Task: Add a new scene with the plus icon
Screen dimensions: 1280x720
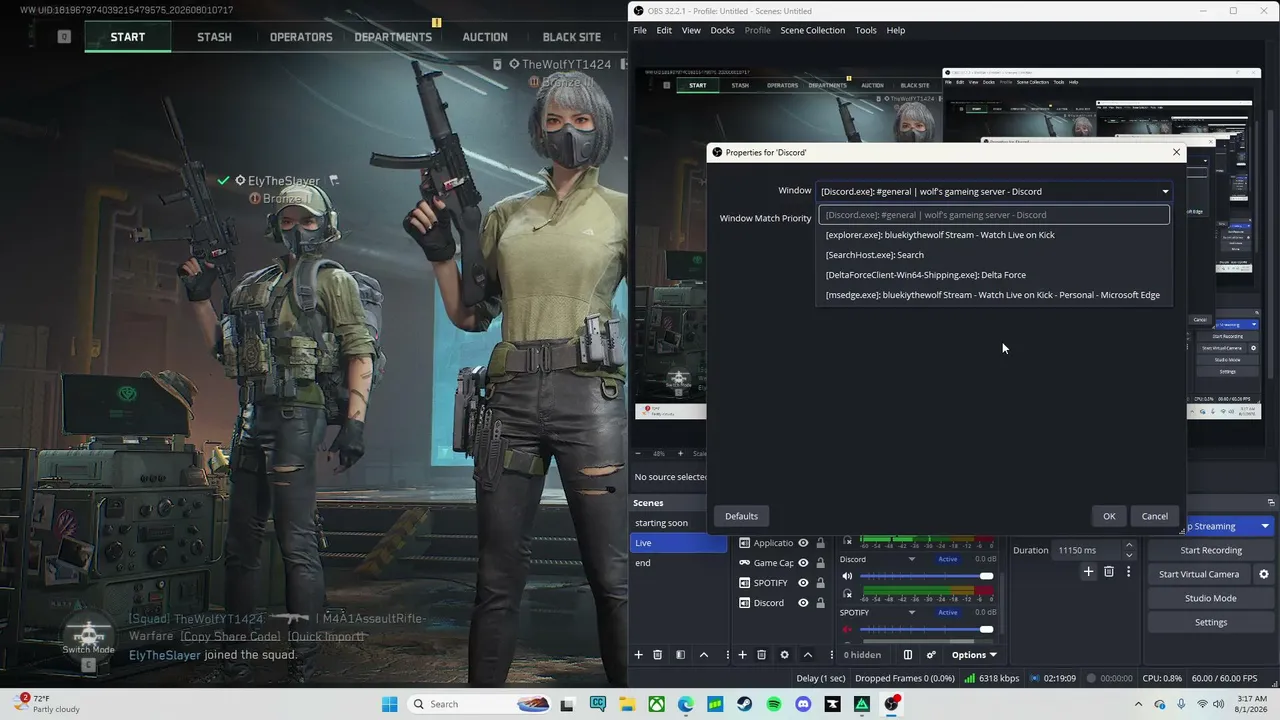Action: click(638, 655)
